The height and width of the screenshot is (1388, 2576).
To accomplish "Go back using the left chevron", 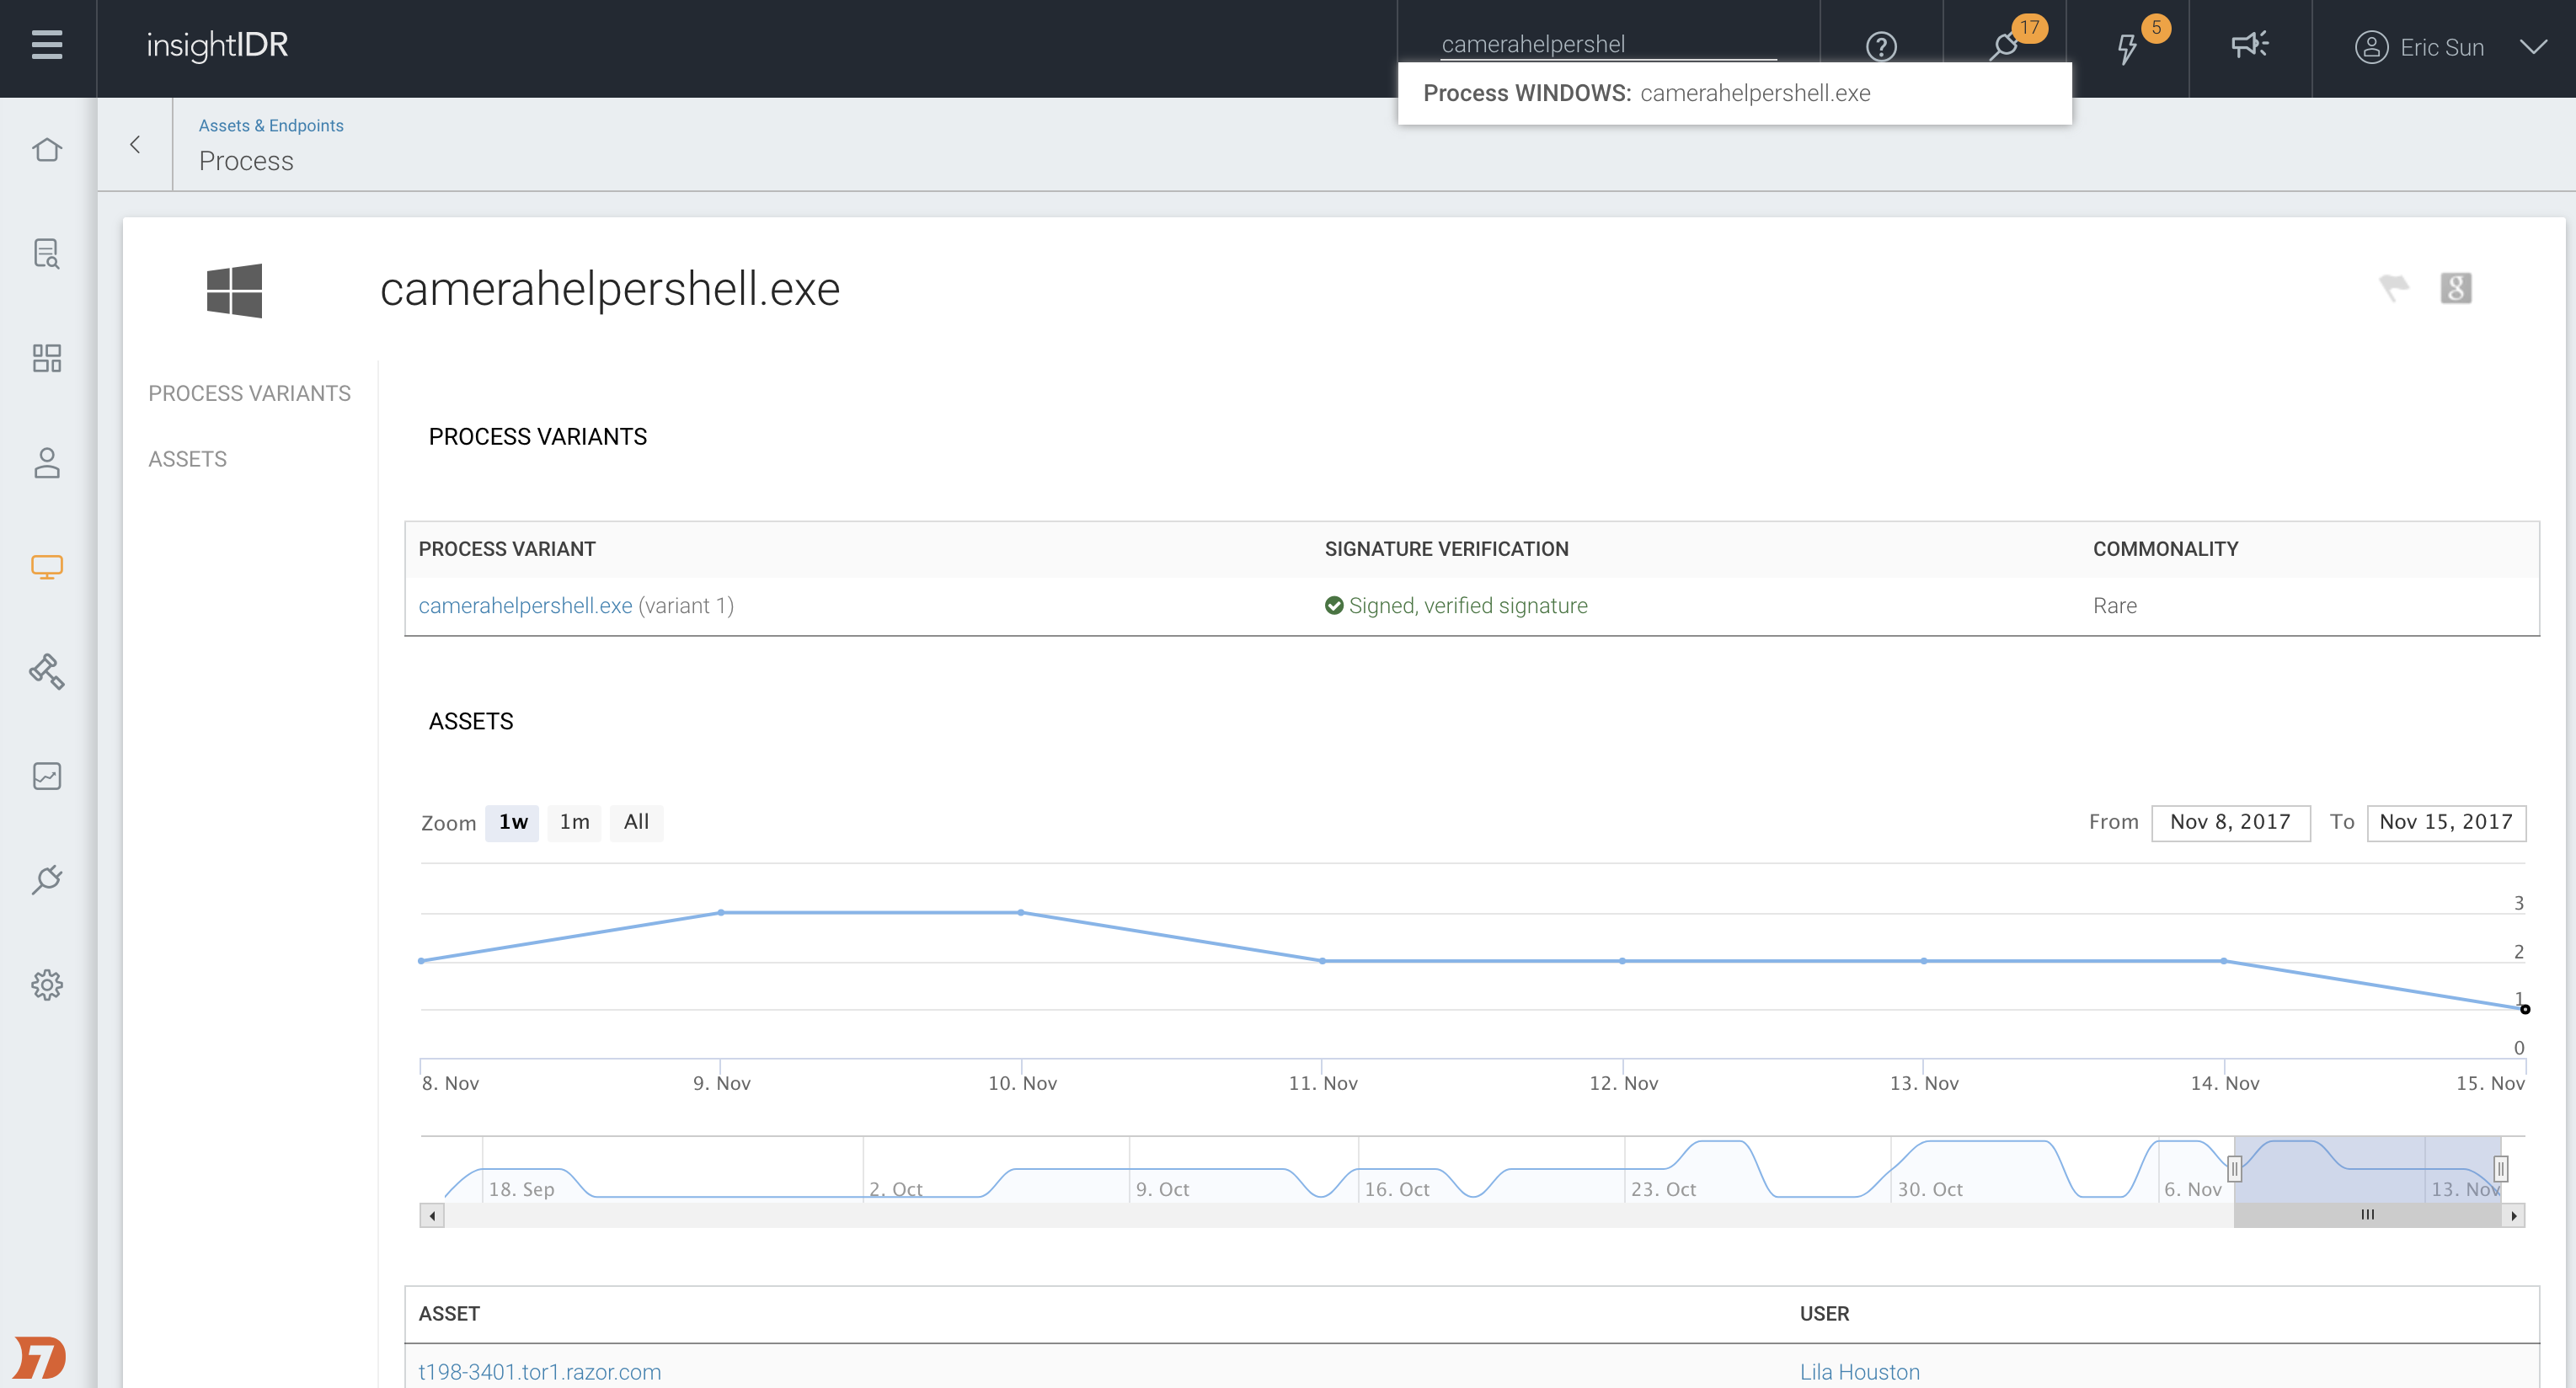I will tap(135, 145).
